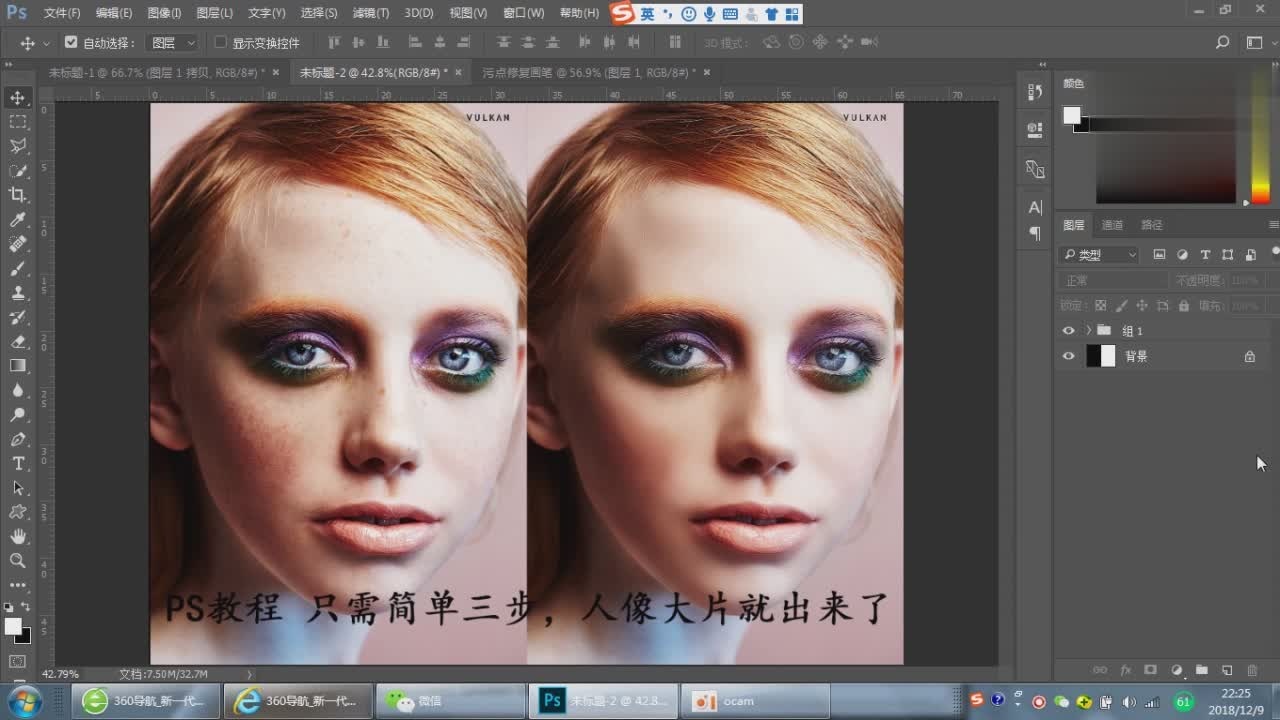The width and height of the screenshot is (1280, 720).
Task: Open the auto-select 图层 dropdown
Action: pos(173,43)
